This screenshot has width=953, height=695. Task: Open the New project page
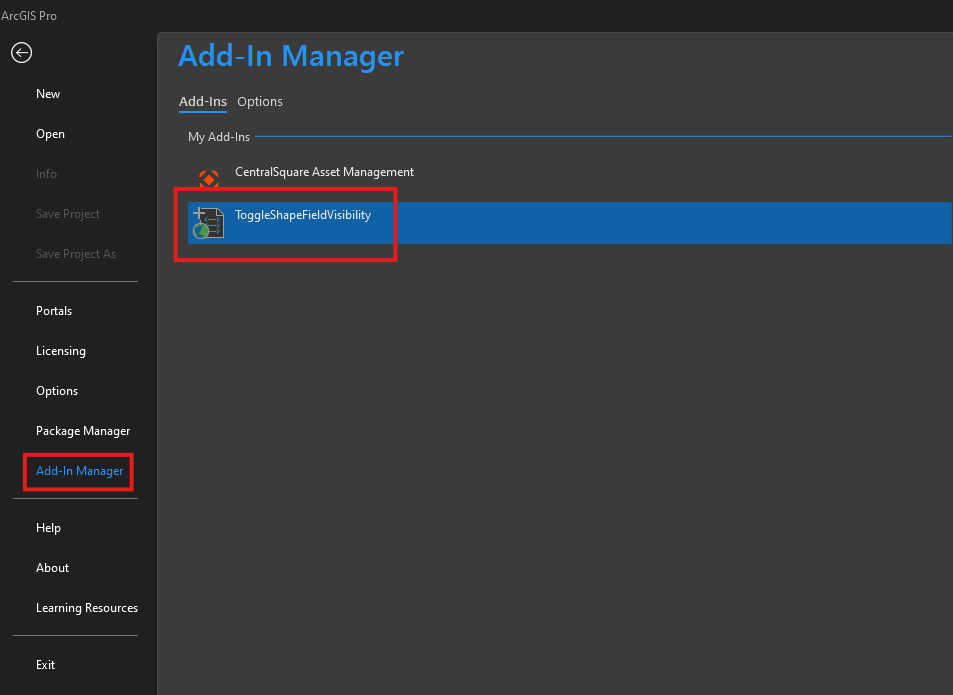tap(48, 94)
